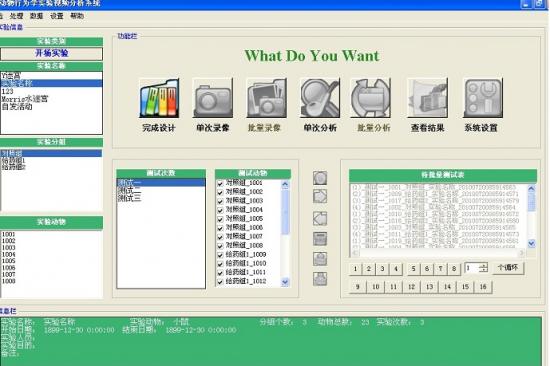Click the 个循环 button

(x=508, y=268)
